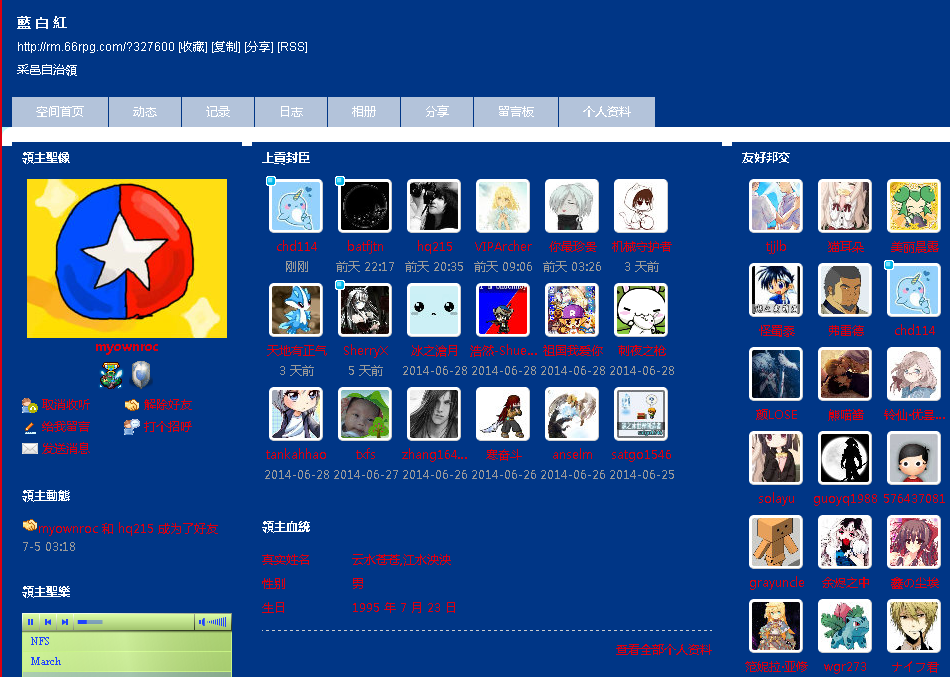Open hq215 visitor avatar
Viewport: 950px width, 677px height.
(434, 206)
